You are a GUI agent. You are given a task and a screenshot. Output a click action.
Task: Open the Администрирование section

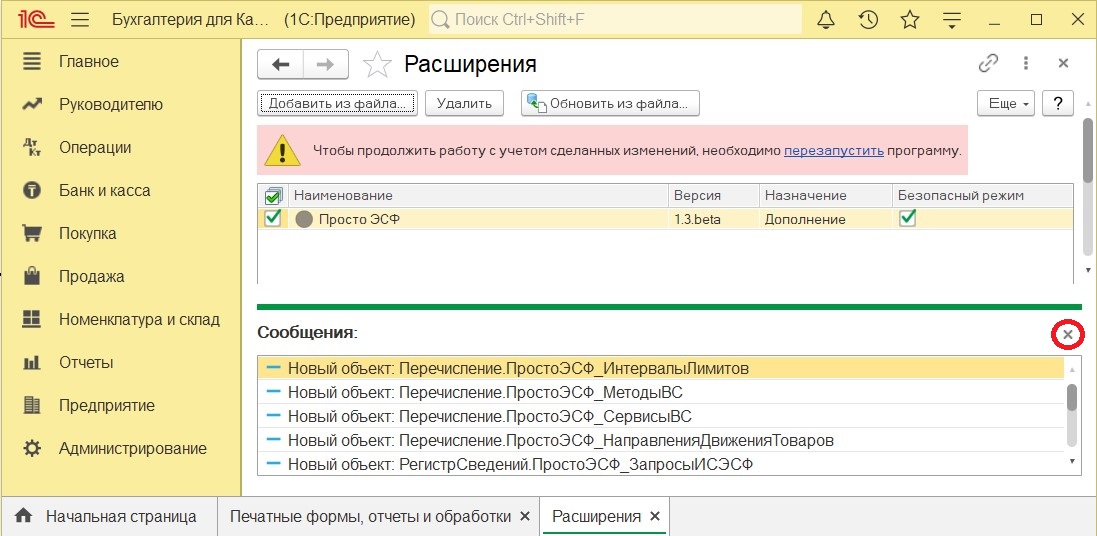(x=133, y=449)
